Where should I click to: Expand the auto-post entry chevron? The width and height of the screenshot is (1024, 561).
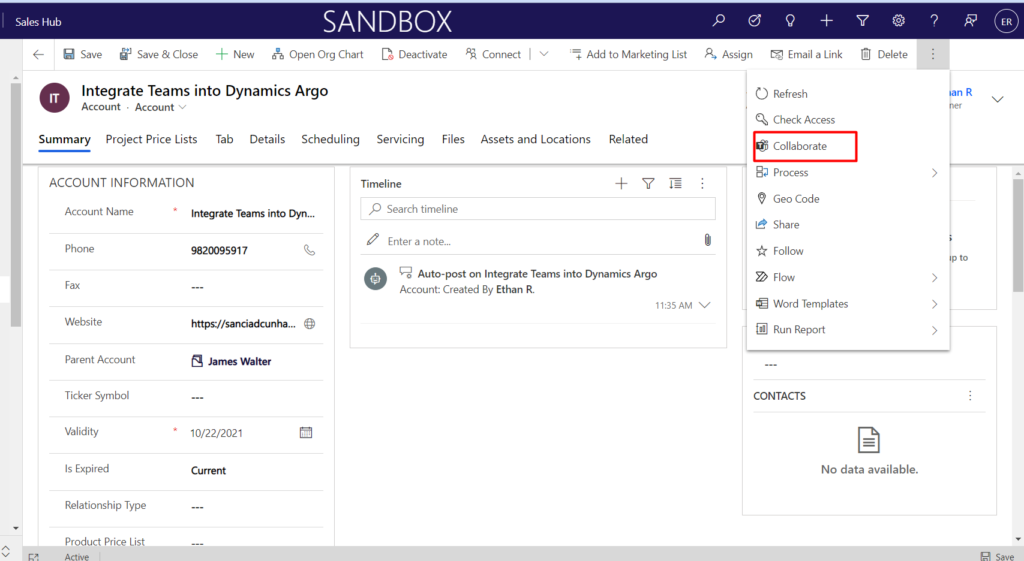pyautogui.click(x=704, y=305)
